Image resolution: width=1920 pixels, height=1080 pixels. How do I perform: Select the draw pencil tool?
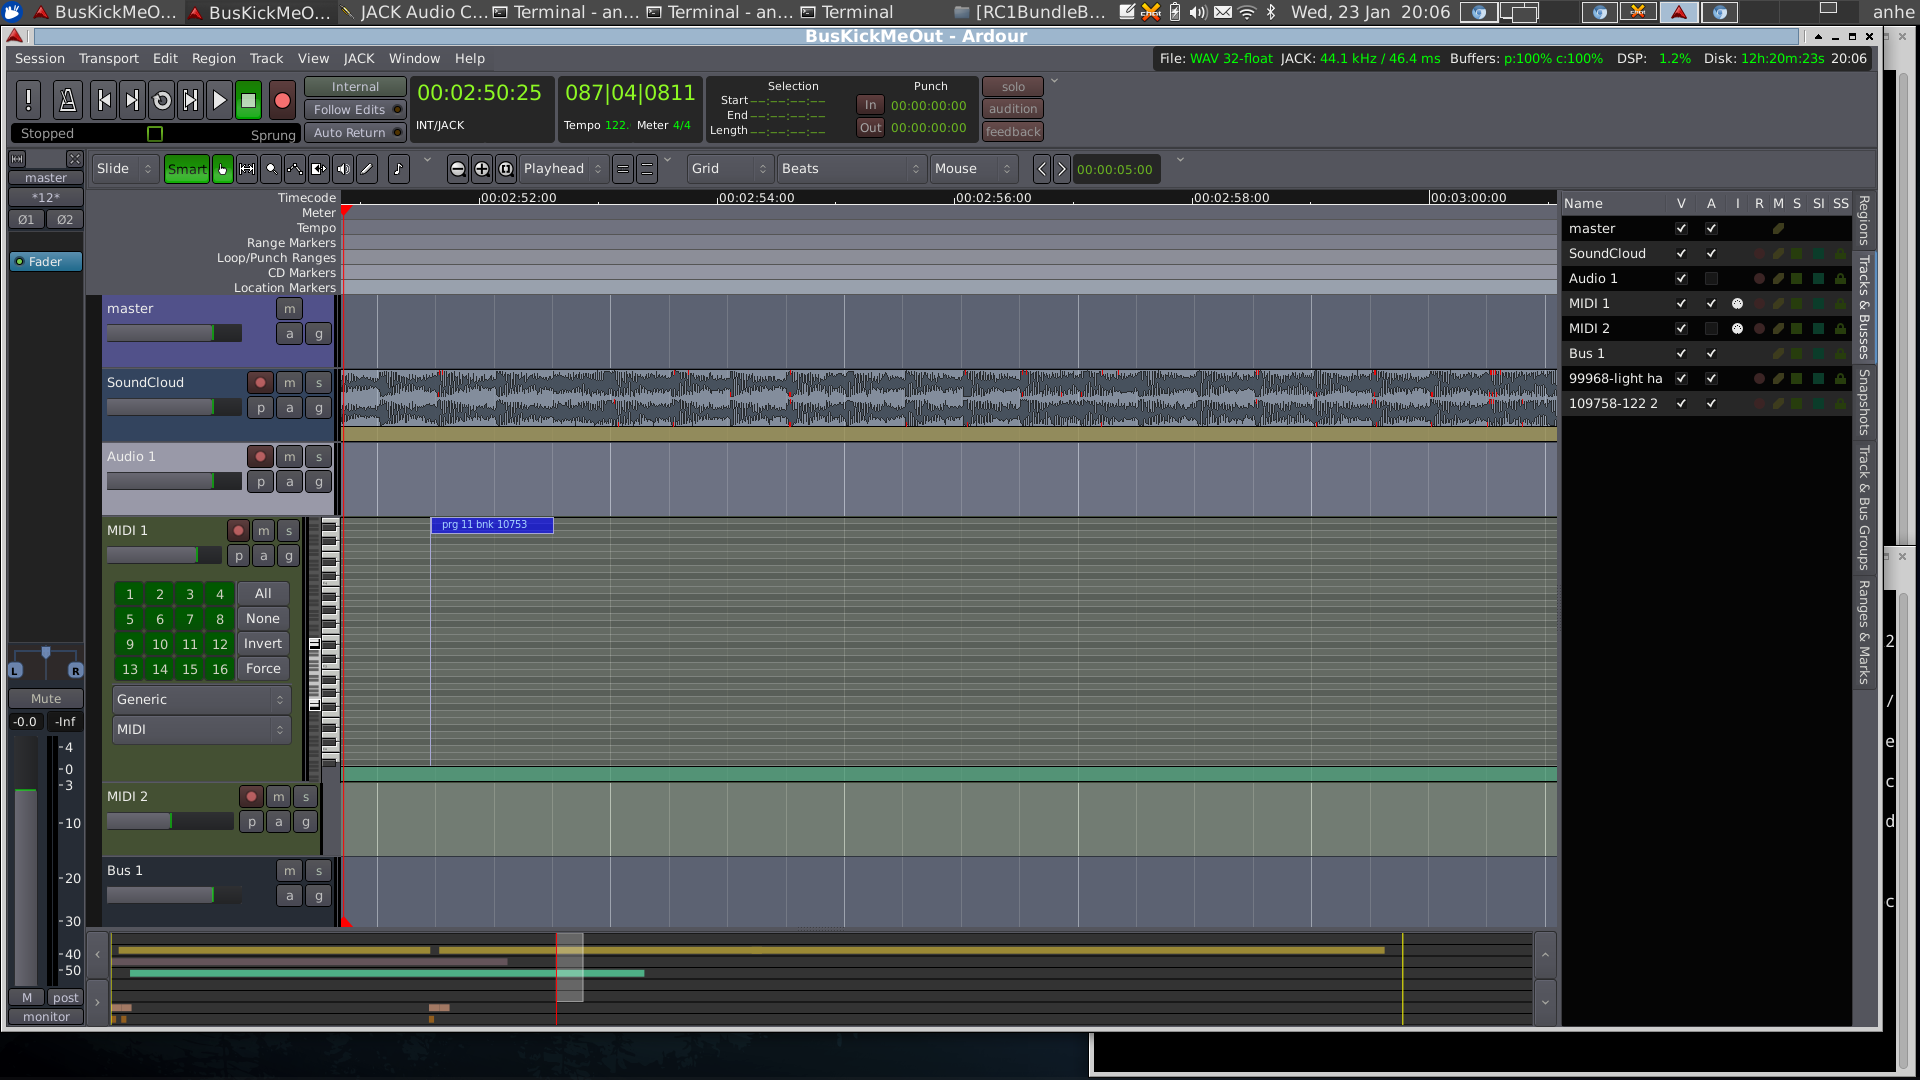(367, 169)
